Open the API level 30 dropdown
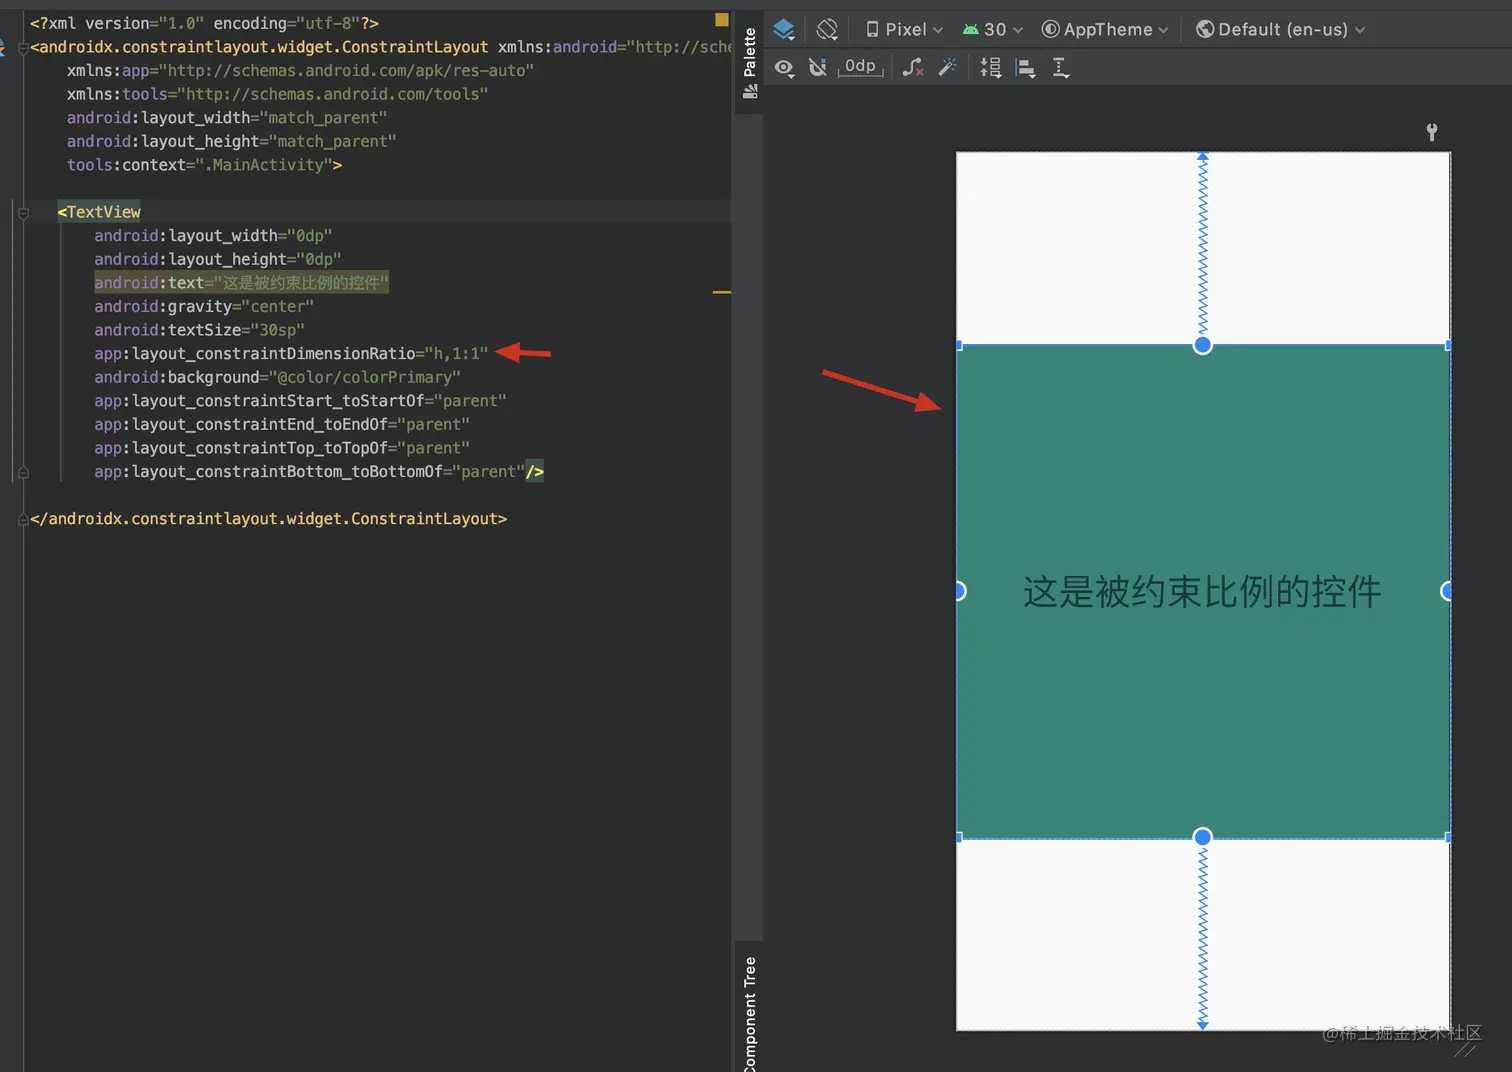 [992, 29]
